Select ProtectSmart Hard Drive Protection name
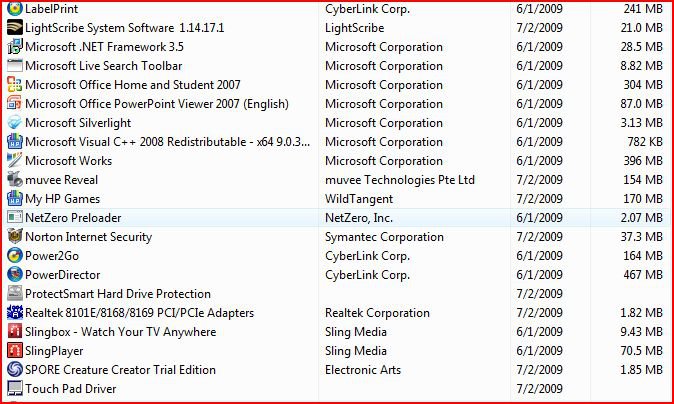Screen dimensions: 674x404 coord(118,294)
